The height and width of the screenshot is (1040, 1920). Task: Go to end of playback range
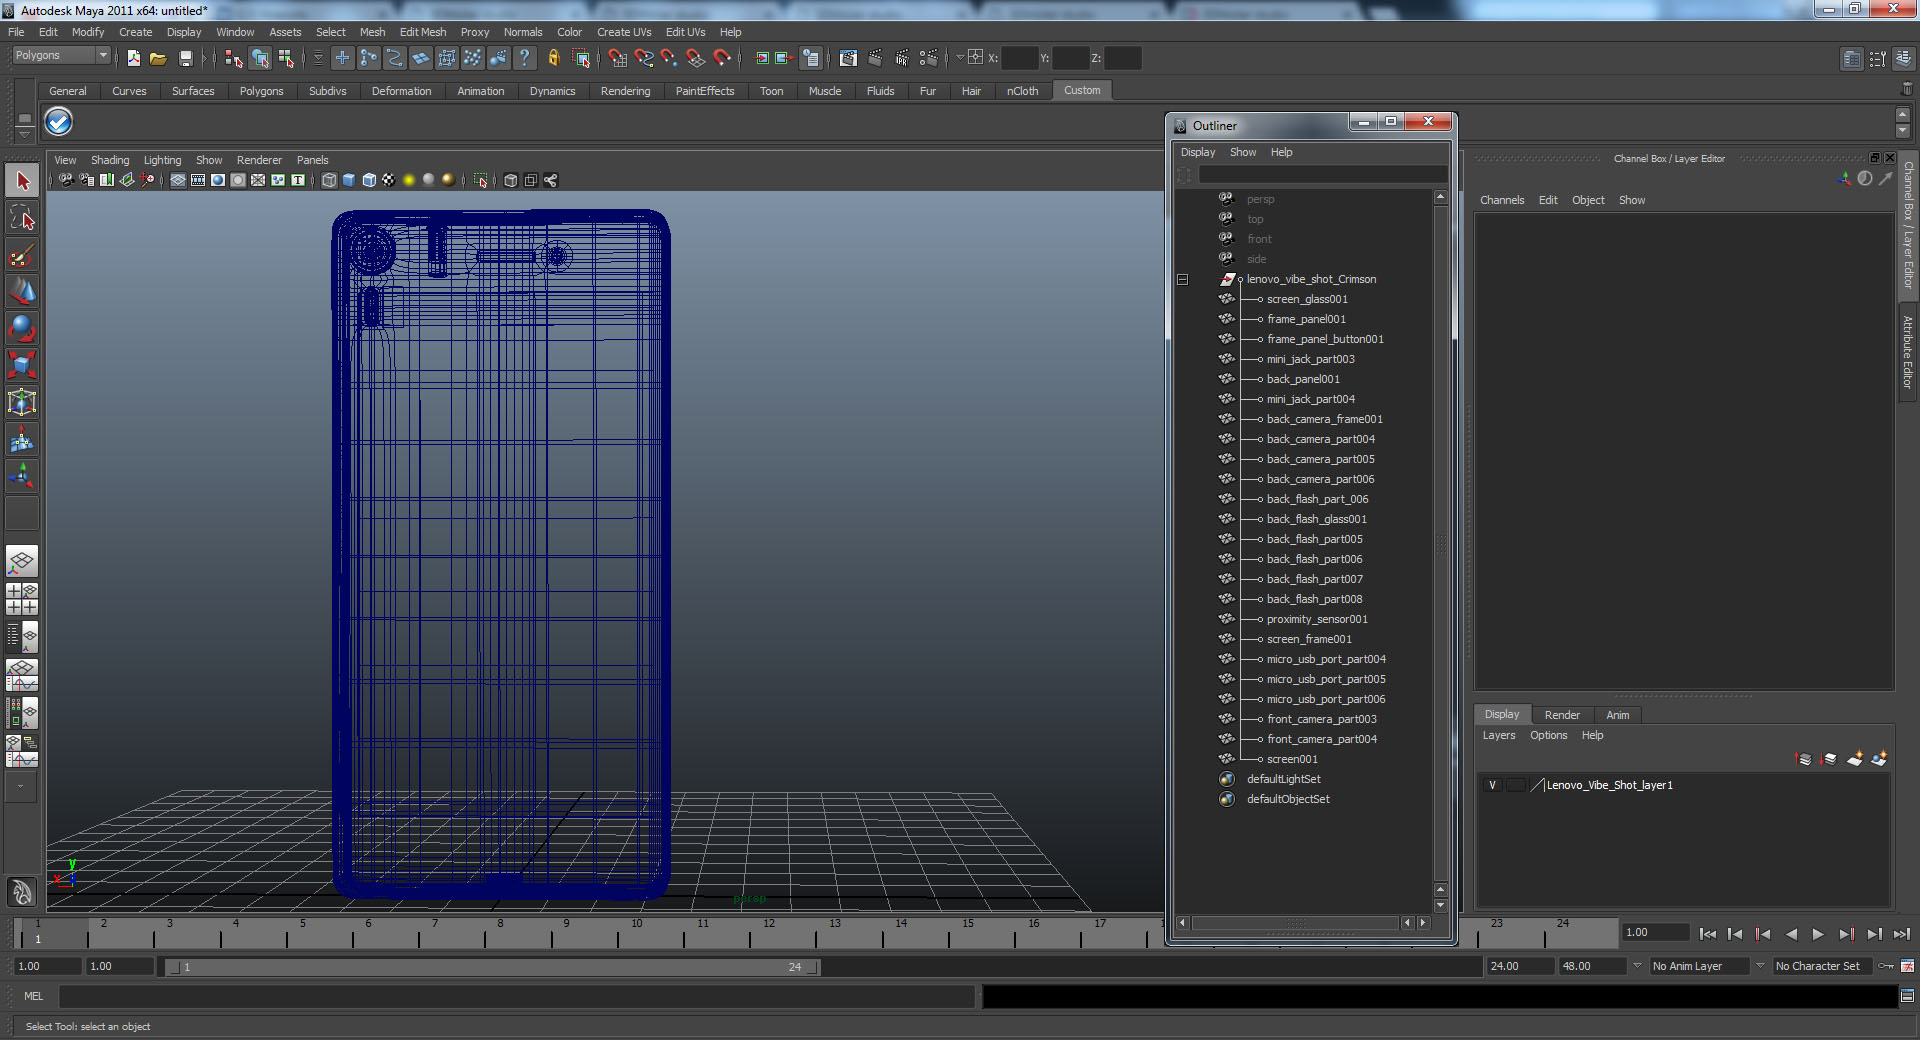pos(1902,934)
